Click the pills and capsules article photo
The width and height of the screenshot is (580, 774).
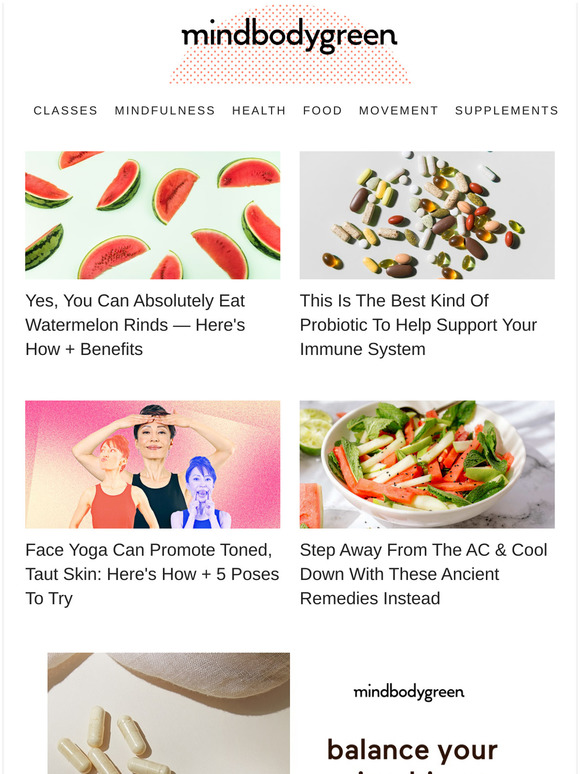point(427,215)
